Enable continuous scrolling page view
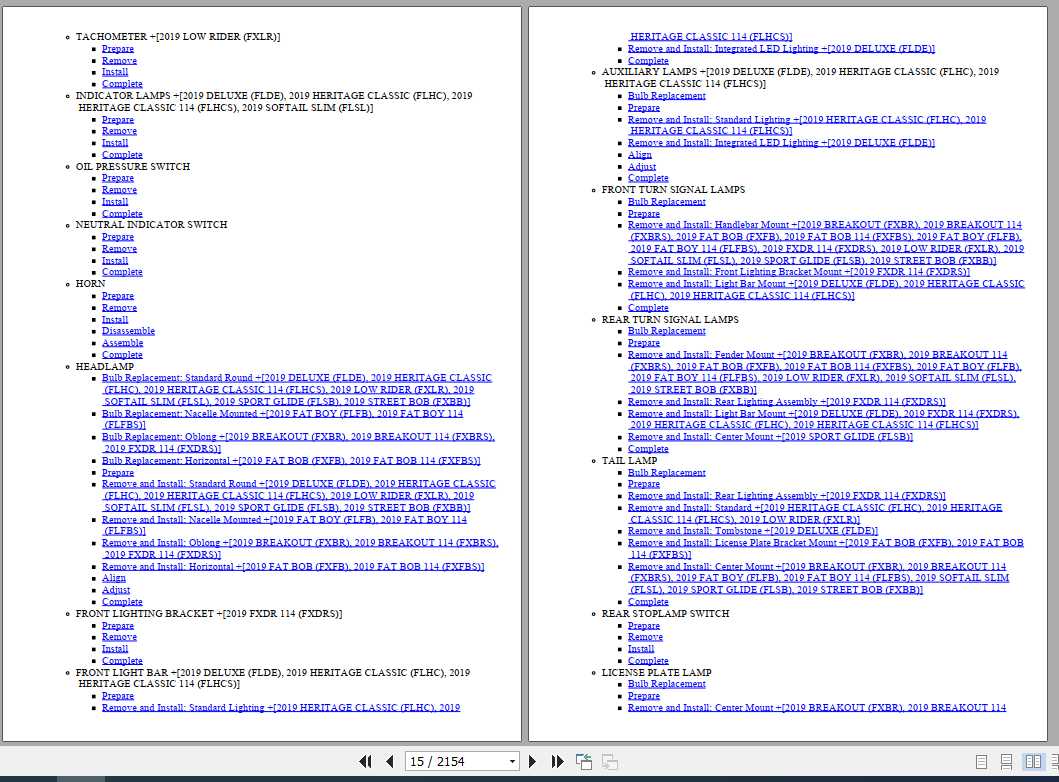The height and width of the screenshot is (782, 1059). [1007, 762]
